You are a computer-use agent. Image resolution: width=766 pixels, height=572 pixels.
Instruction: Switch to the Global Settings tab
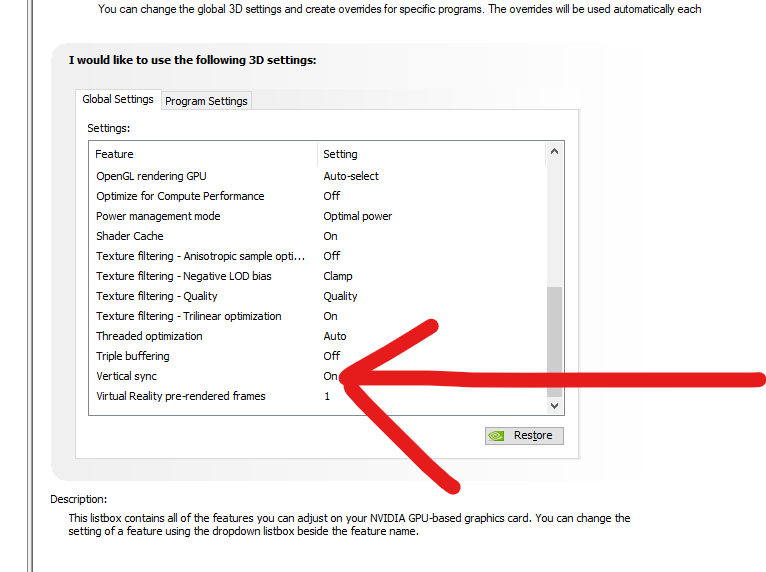[x=118, y=99]
